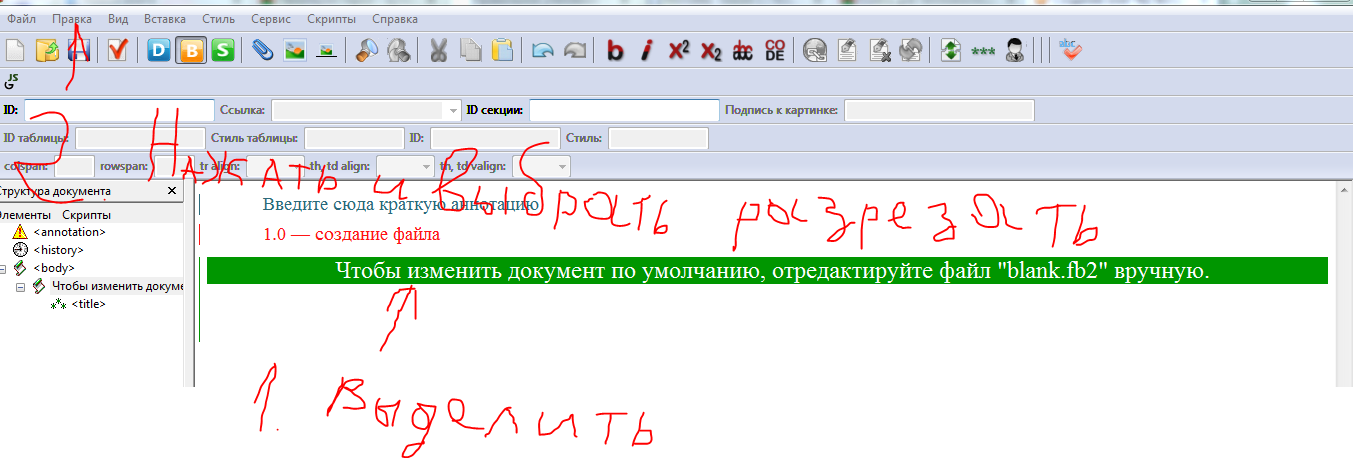Viewport: 1353px width, 458px height.
Task: Open the Сервис menu
Action: click(x=272, y=18)
